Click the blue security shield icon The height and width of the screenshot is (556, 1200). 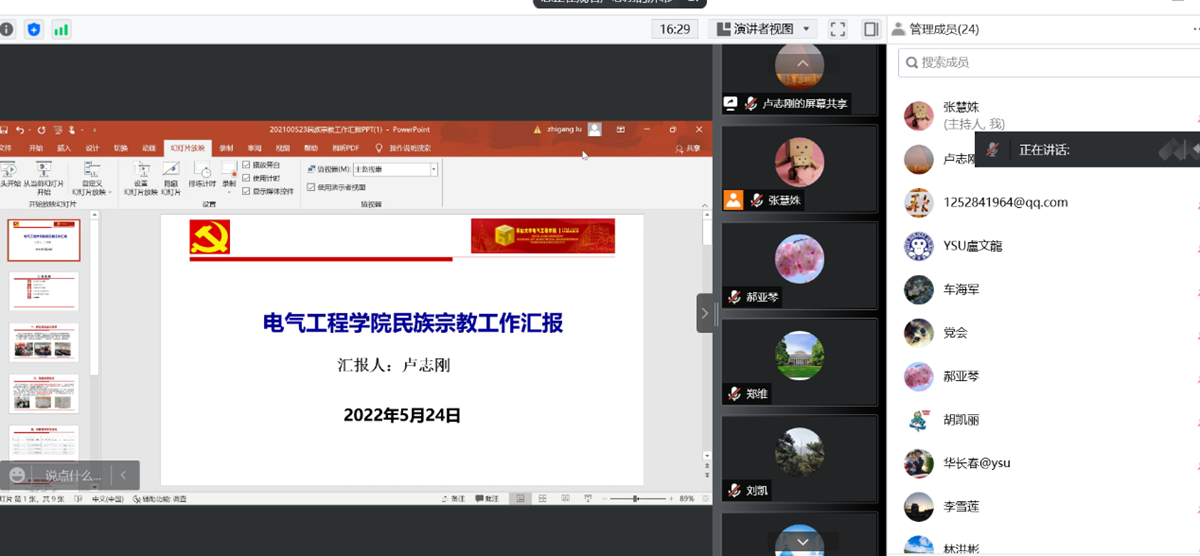click(35, 30)
